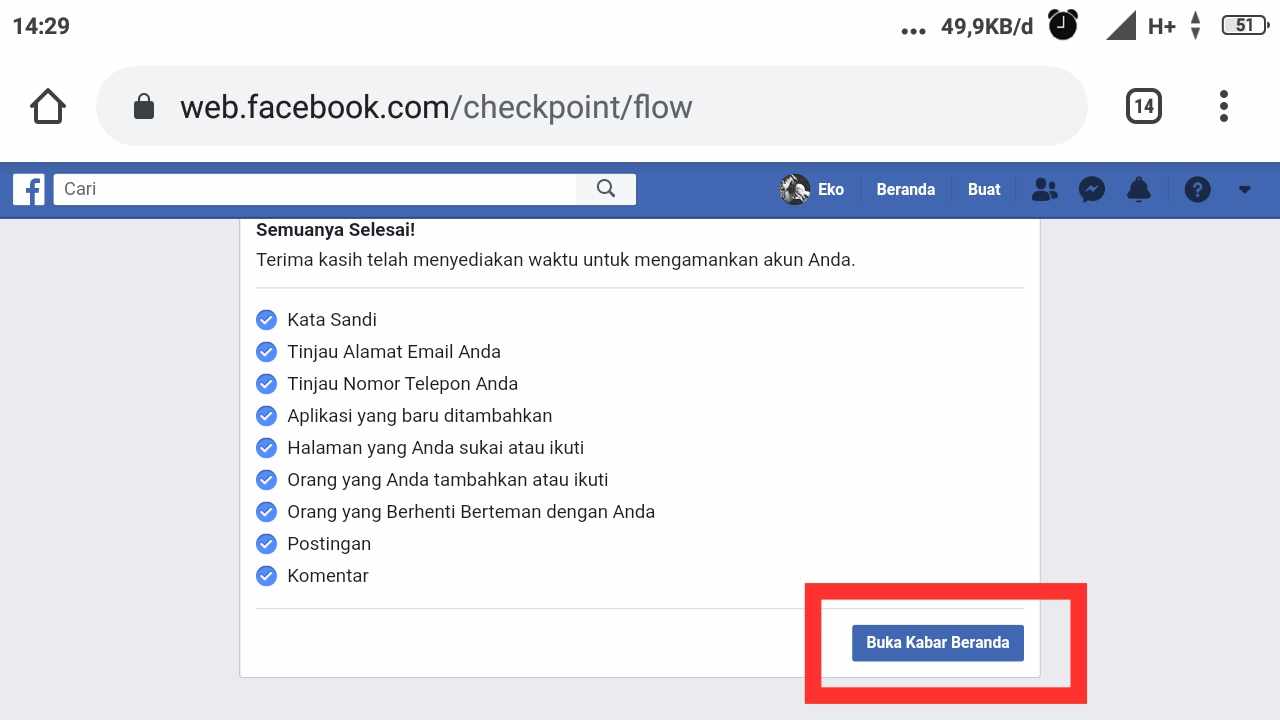
Task: Open Messenger chat icon
Action: coord(1091,189)
